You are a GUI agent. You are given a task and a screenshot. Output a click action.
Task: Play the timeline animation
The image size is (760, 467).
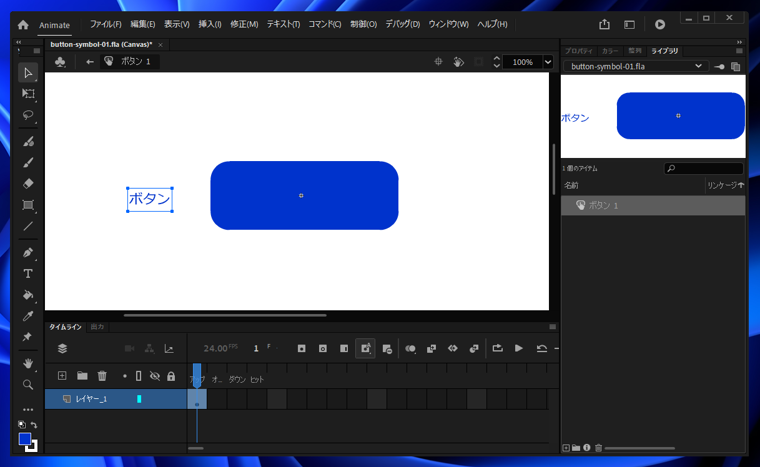[x=519, y=348]
